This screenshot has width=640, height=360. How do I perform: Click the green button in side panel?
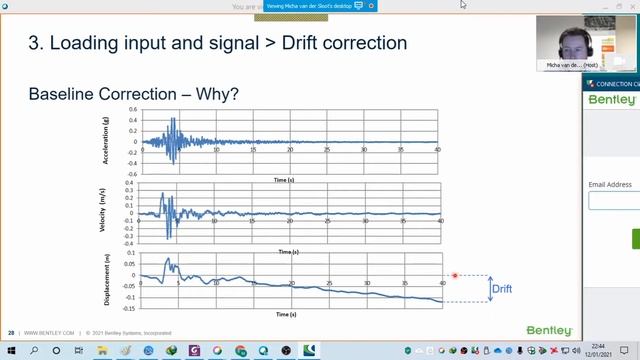636,239
